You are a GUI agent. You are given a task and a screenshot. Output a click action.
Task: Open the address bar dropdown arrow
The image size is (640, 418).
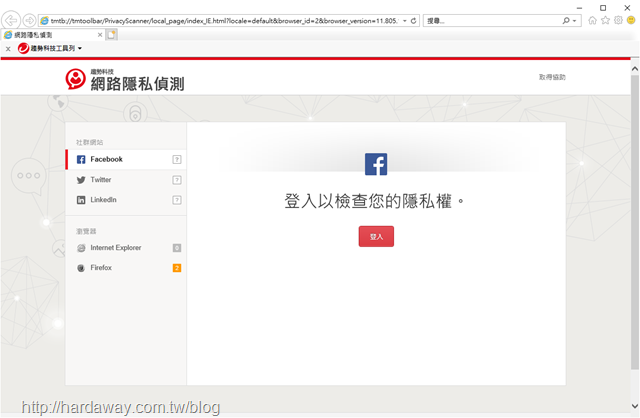(404, 20)
